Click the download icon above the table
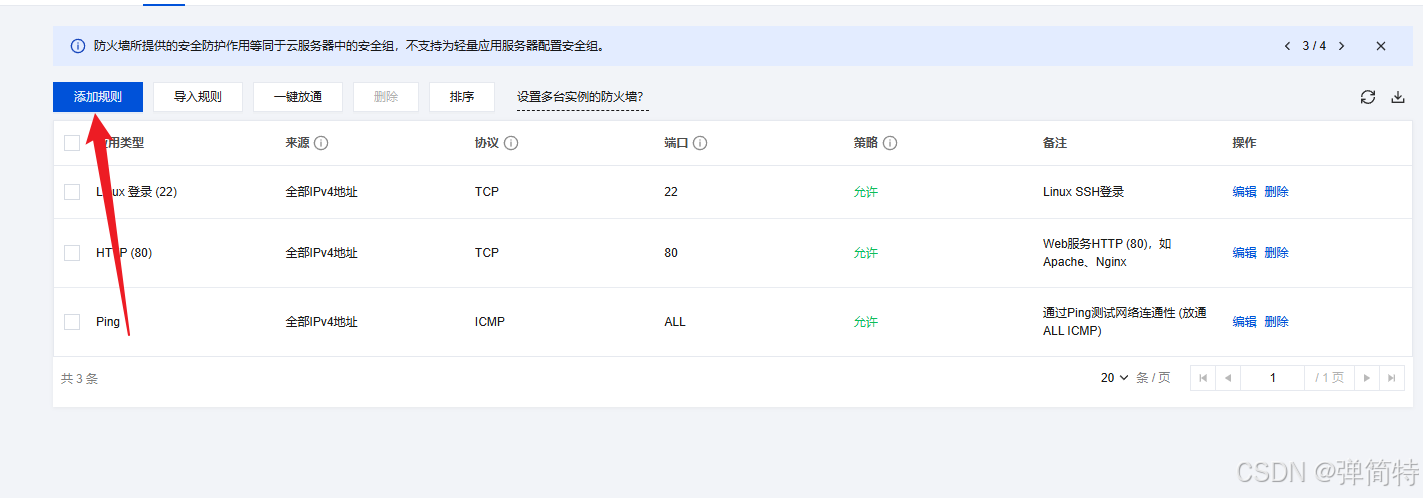This screenshot has height=498, width=1423. coord(1398,97)
